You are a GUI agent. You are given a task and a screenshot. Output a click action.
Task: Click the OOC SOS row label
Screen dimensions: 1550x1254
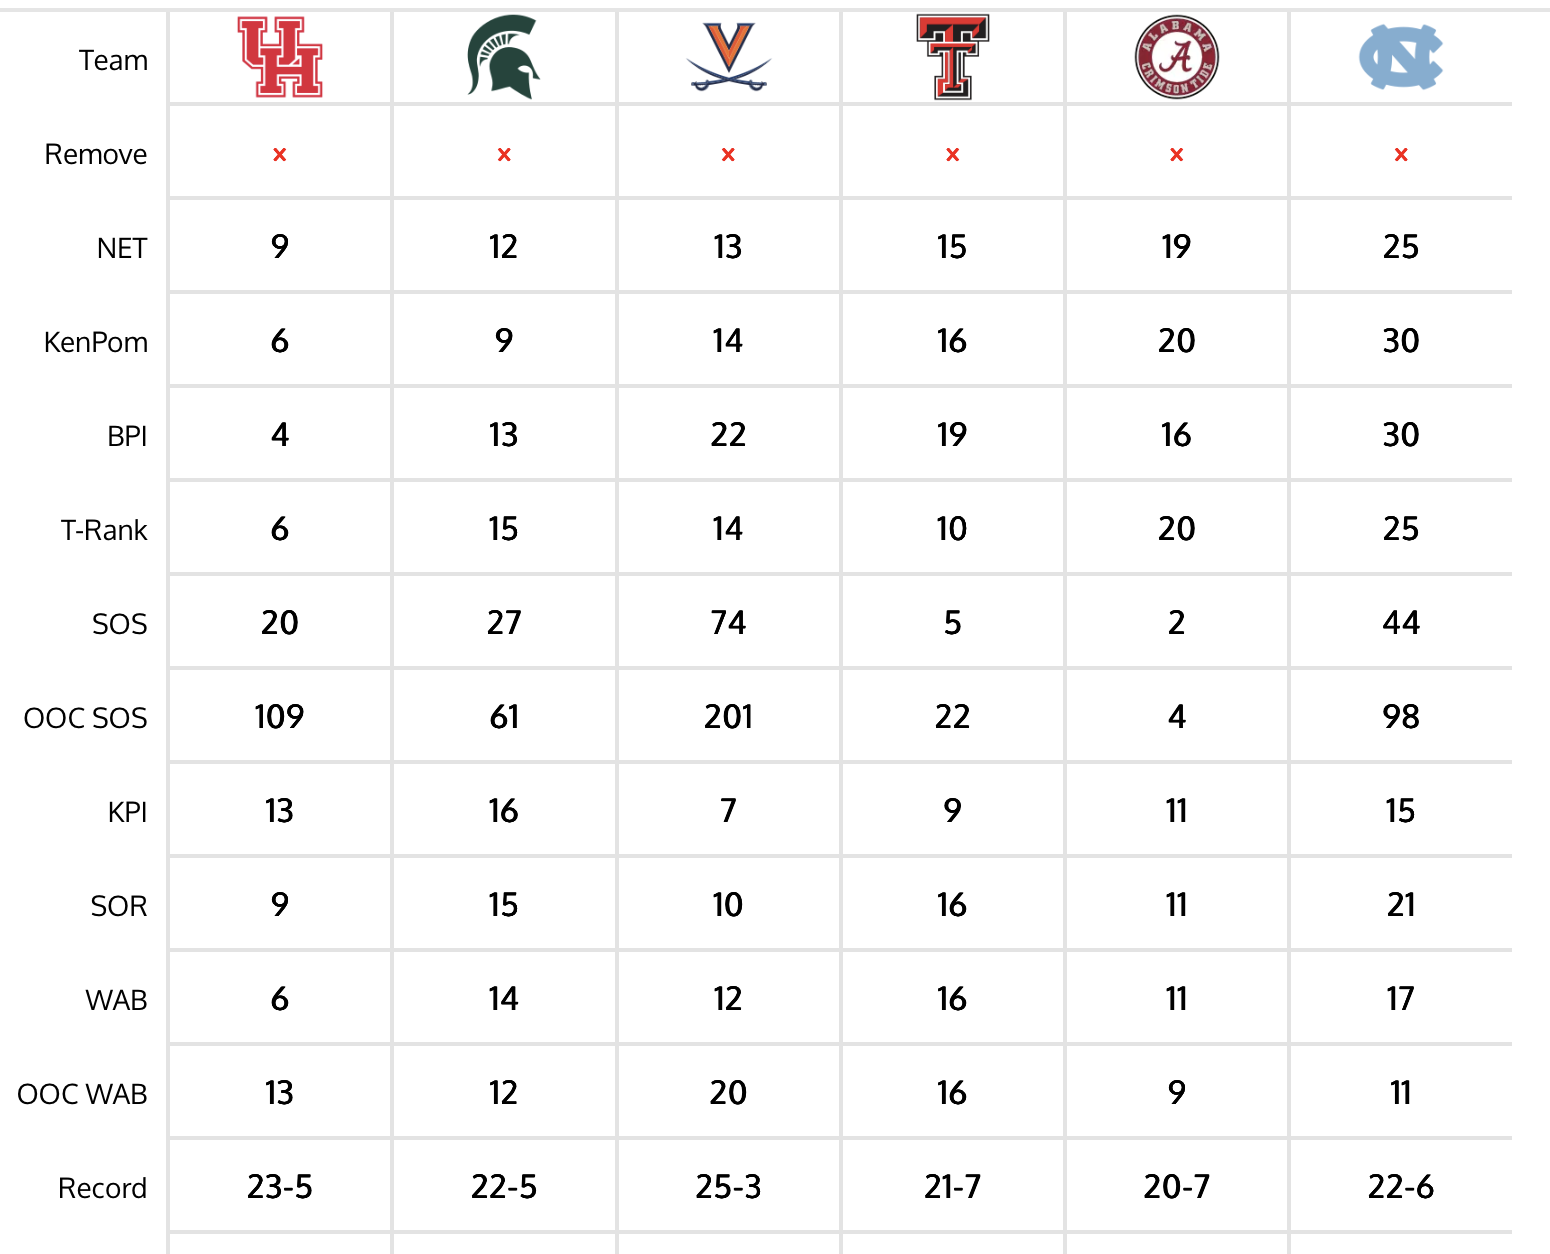pos(86,719)
